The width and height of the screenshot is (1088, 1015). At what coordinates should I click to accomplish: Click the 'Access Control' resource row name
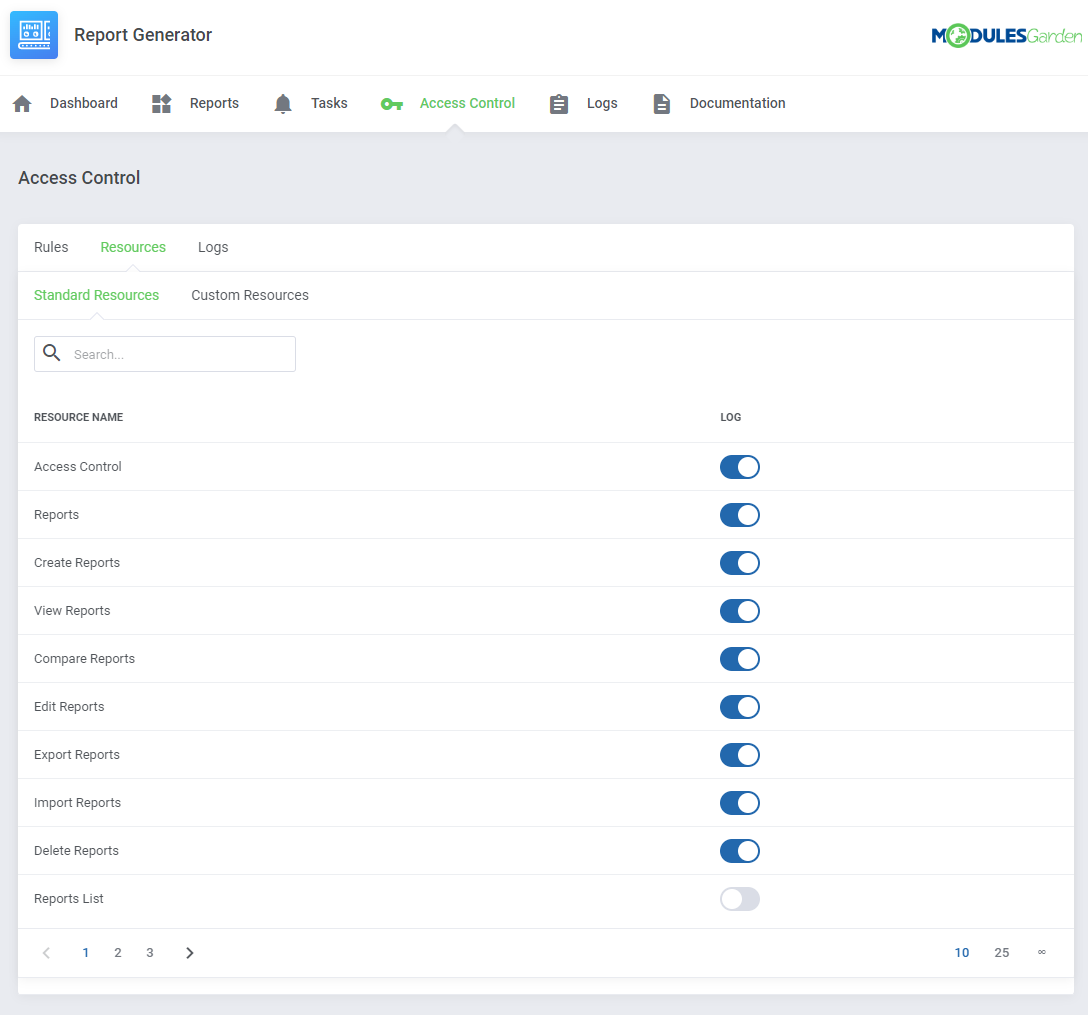pyautogui.click(x=78, y=467)
